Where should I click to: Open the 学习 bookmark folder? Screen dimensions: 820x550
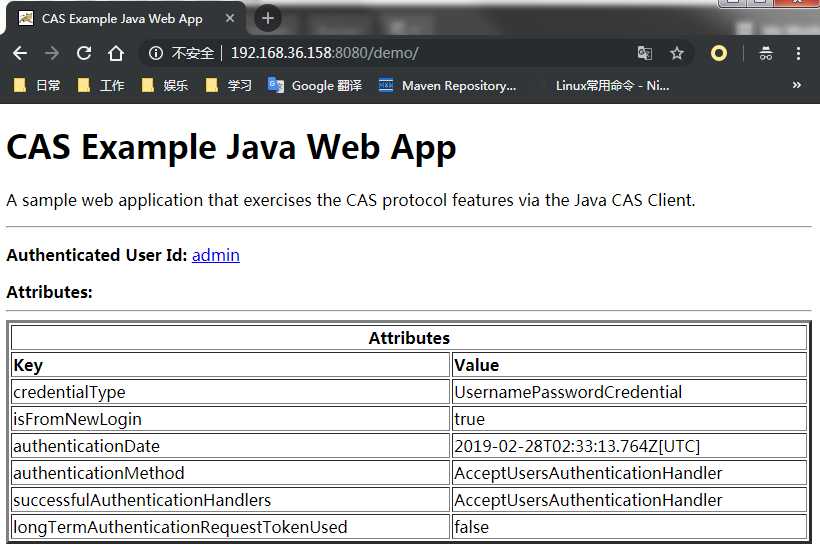(229, 86)
